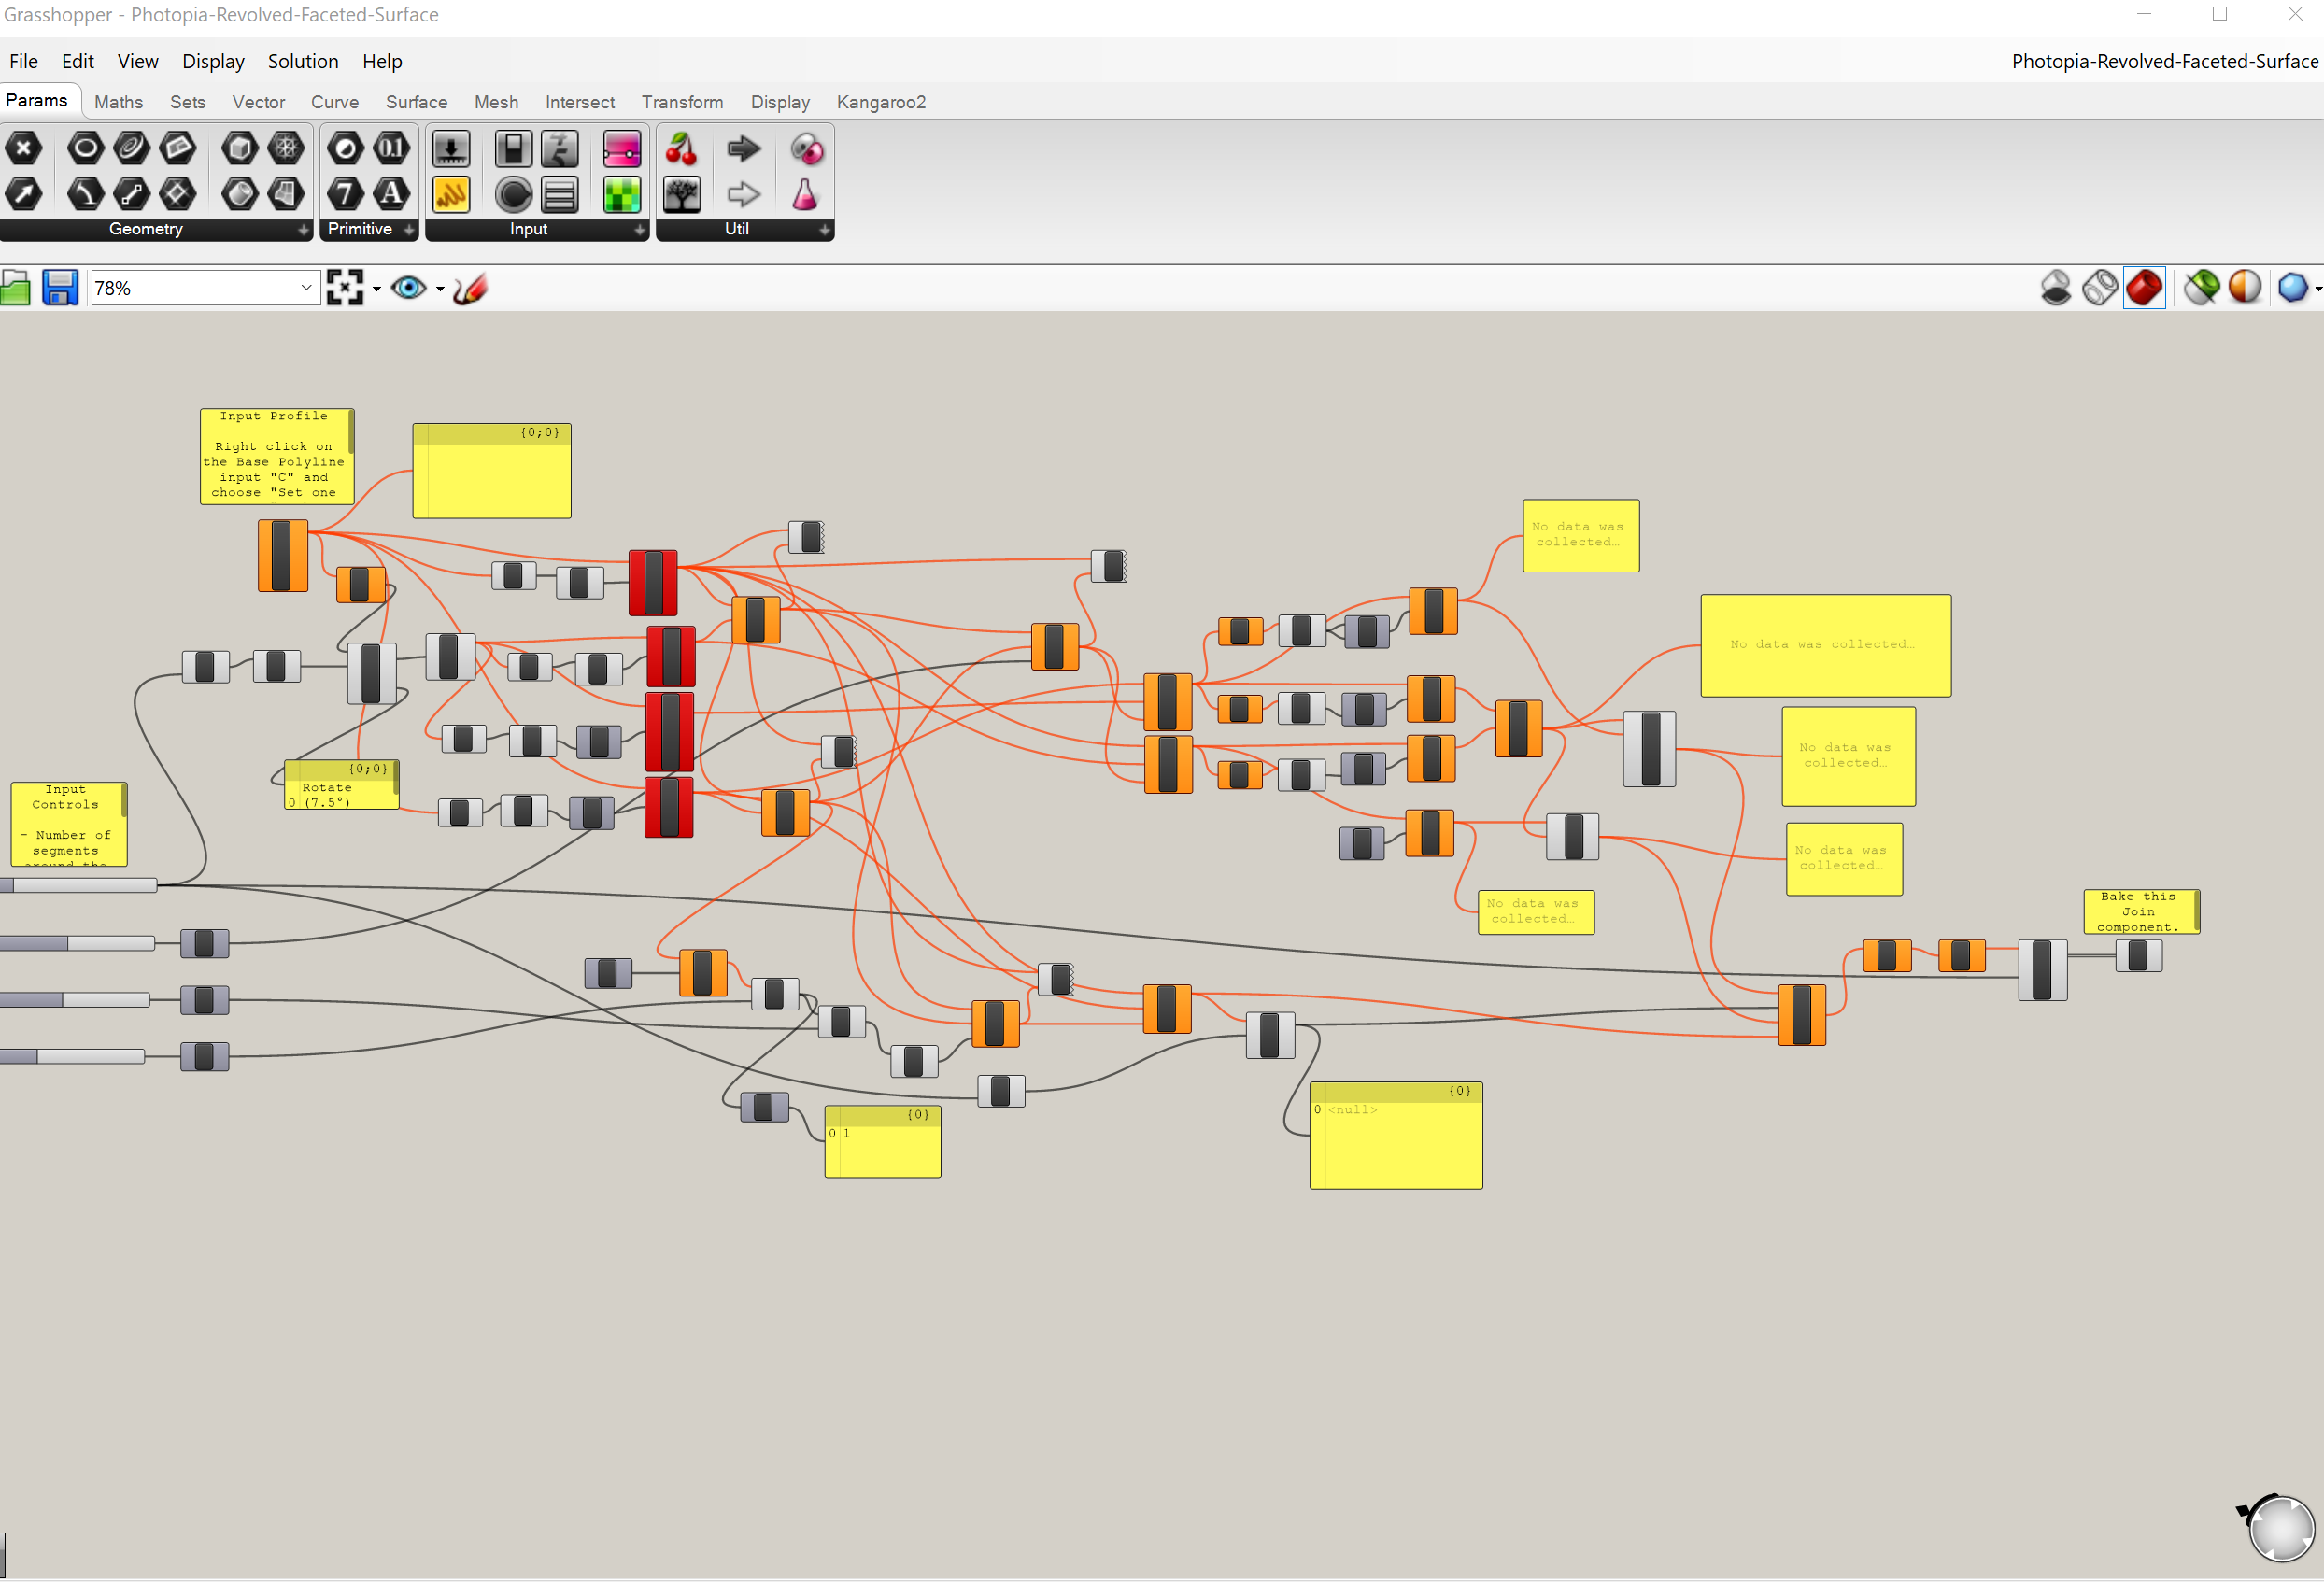Expand zoom extents options arrow

pyautogui.click(x=377, y=289)
